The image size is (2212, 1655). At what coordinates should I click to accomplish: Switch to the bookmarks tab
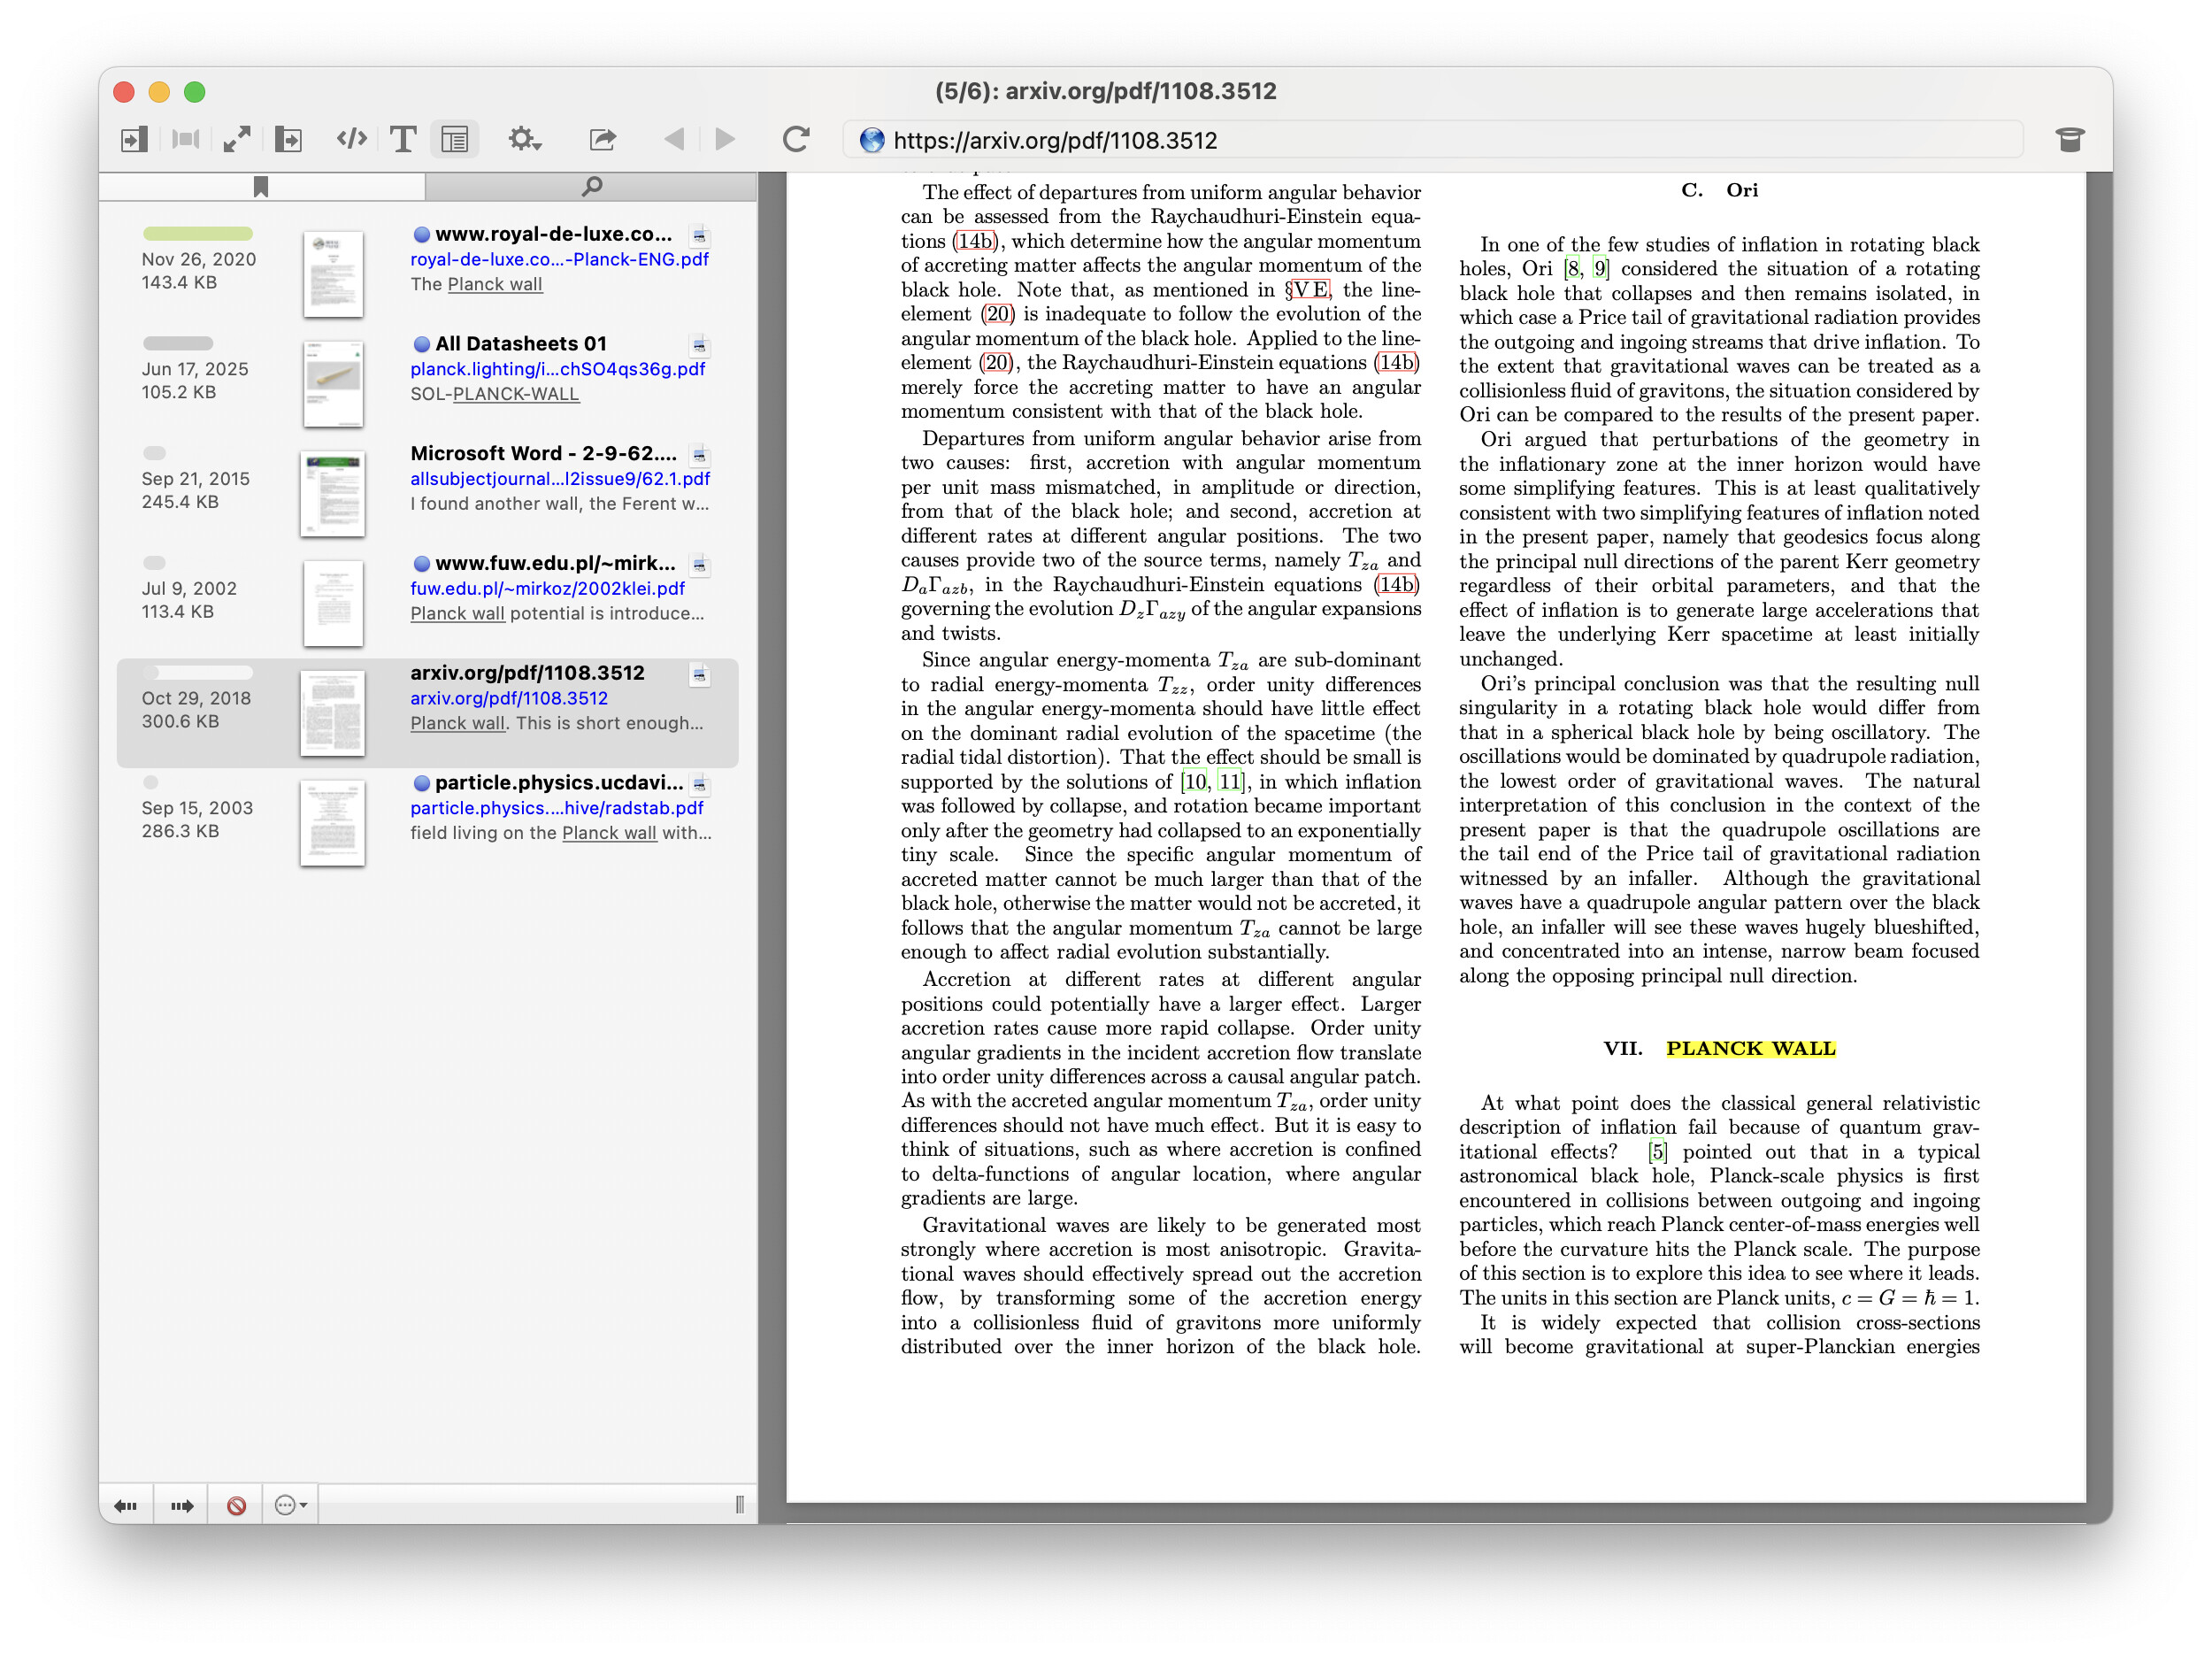point(261,186)
